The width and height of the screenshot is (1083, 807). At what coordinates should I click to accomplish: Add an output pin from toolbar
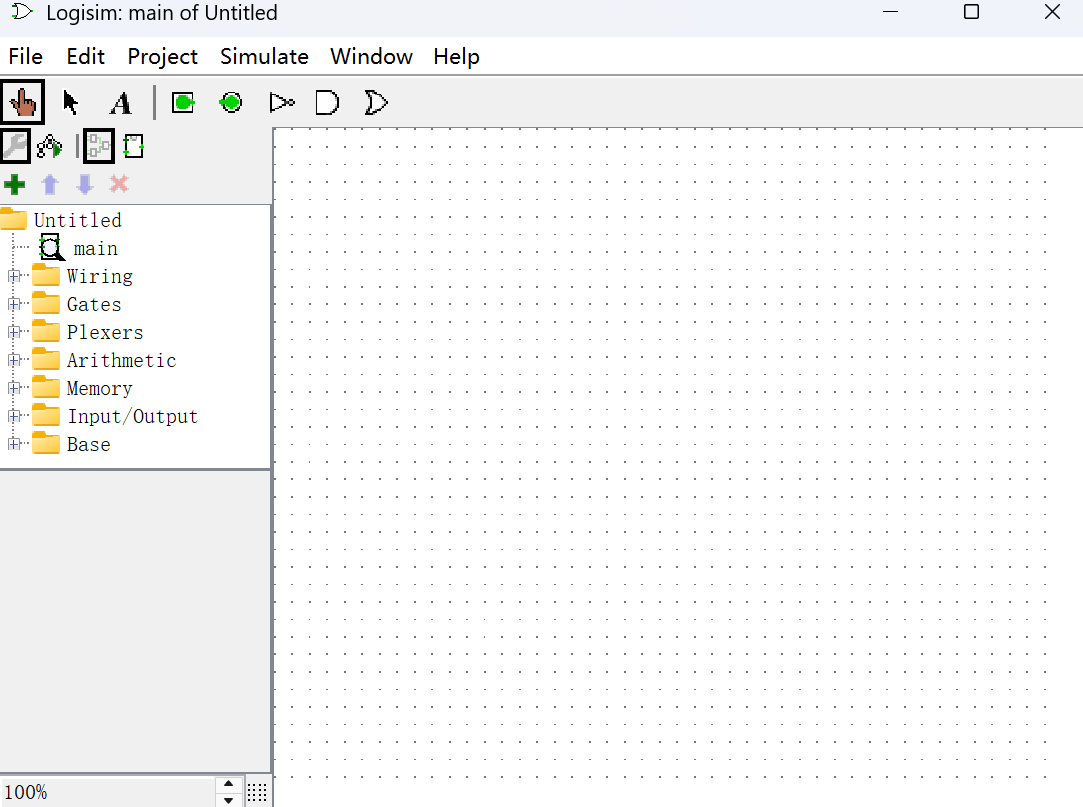tap(231, 102)
